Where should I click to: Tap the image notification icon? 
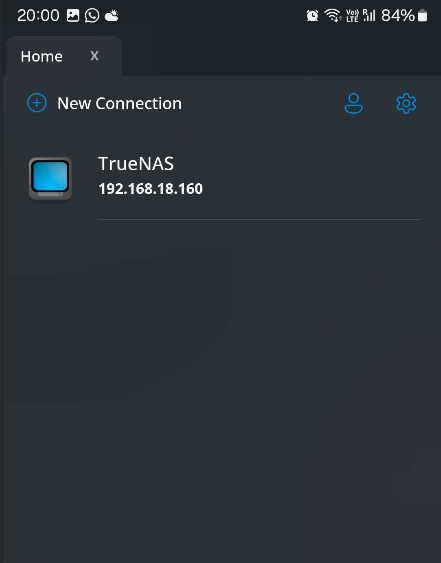[x=73, y=15]
